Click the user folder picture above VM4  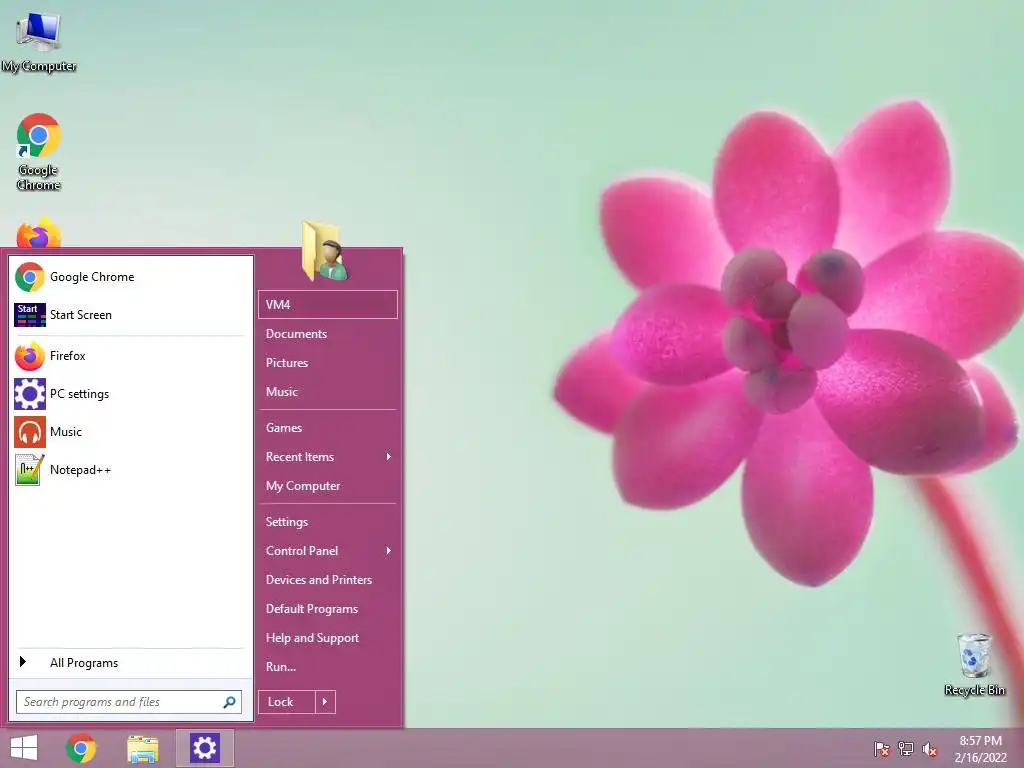(x=325, y=251)
